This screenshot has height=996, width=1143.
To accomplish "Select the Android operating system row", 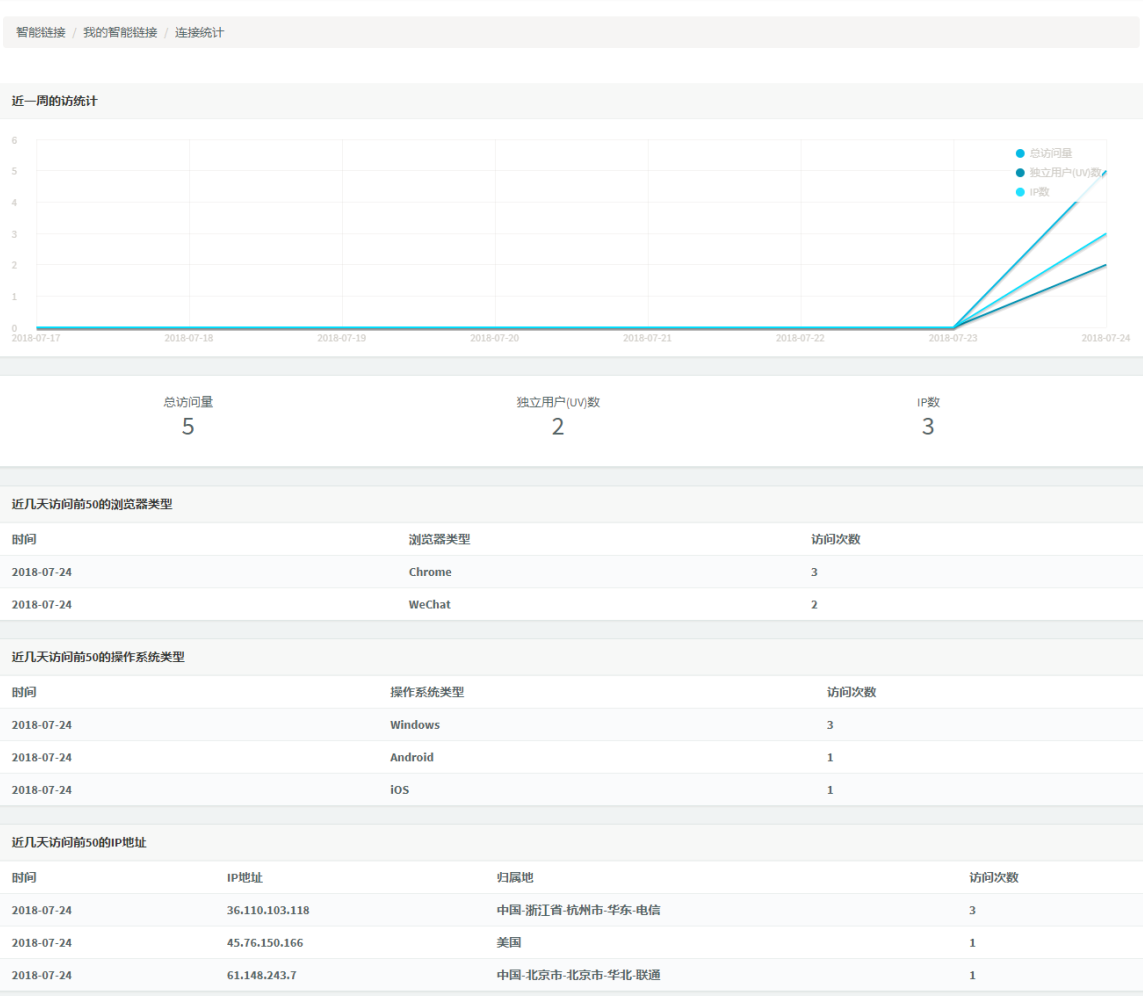I will point(412,757).
